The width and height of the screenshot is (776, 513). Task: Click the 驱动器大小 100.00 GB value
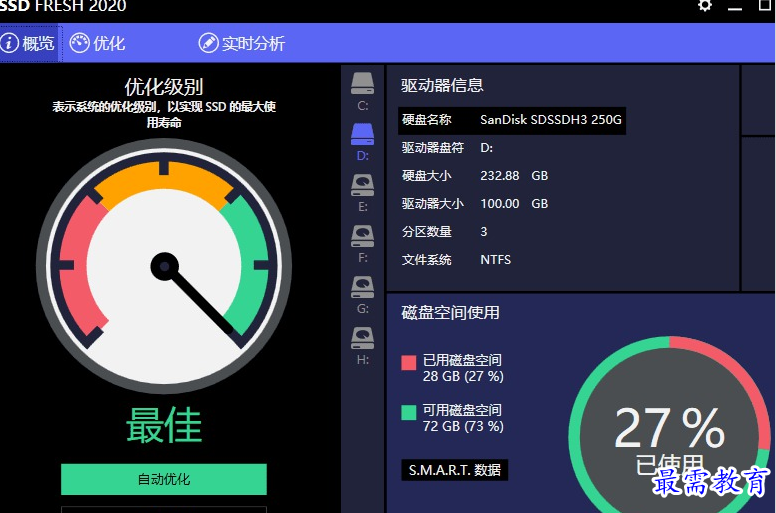514,204
